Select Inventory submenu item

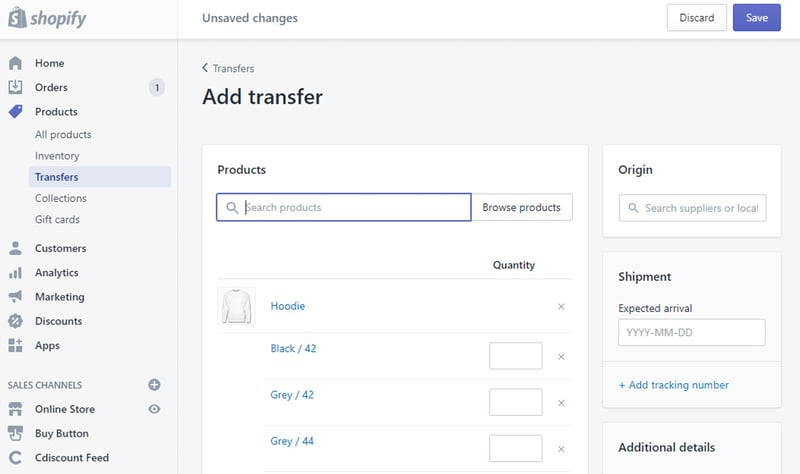[57, 156]
